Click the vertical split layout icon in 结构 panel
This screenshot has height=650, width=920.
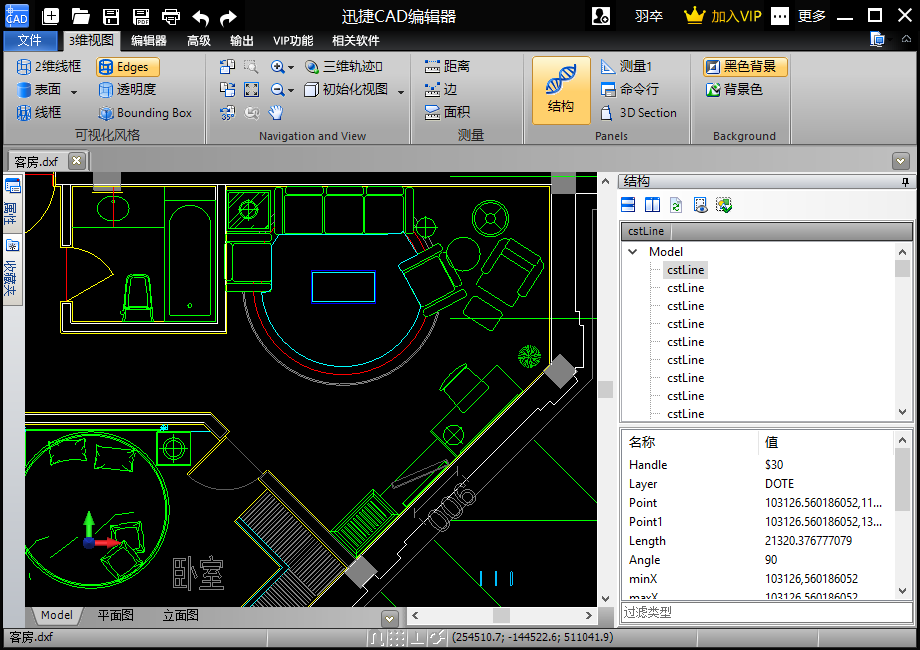[x=652, y=205]
